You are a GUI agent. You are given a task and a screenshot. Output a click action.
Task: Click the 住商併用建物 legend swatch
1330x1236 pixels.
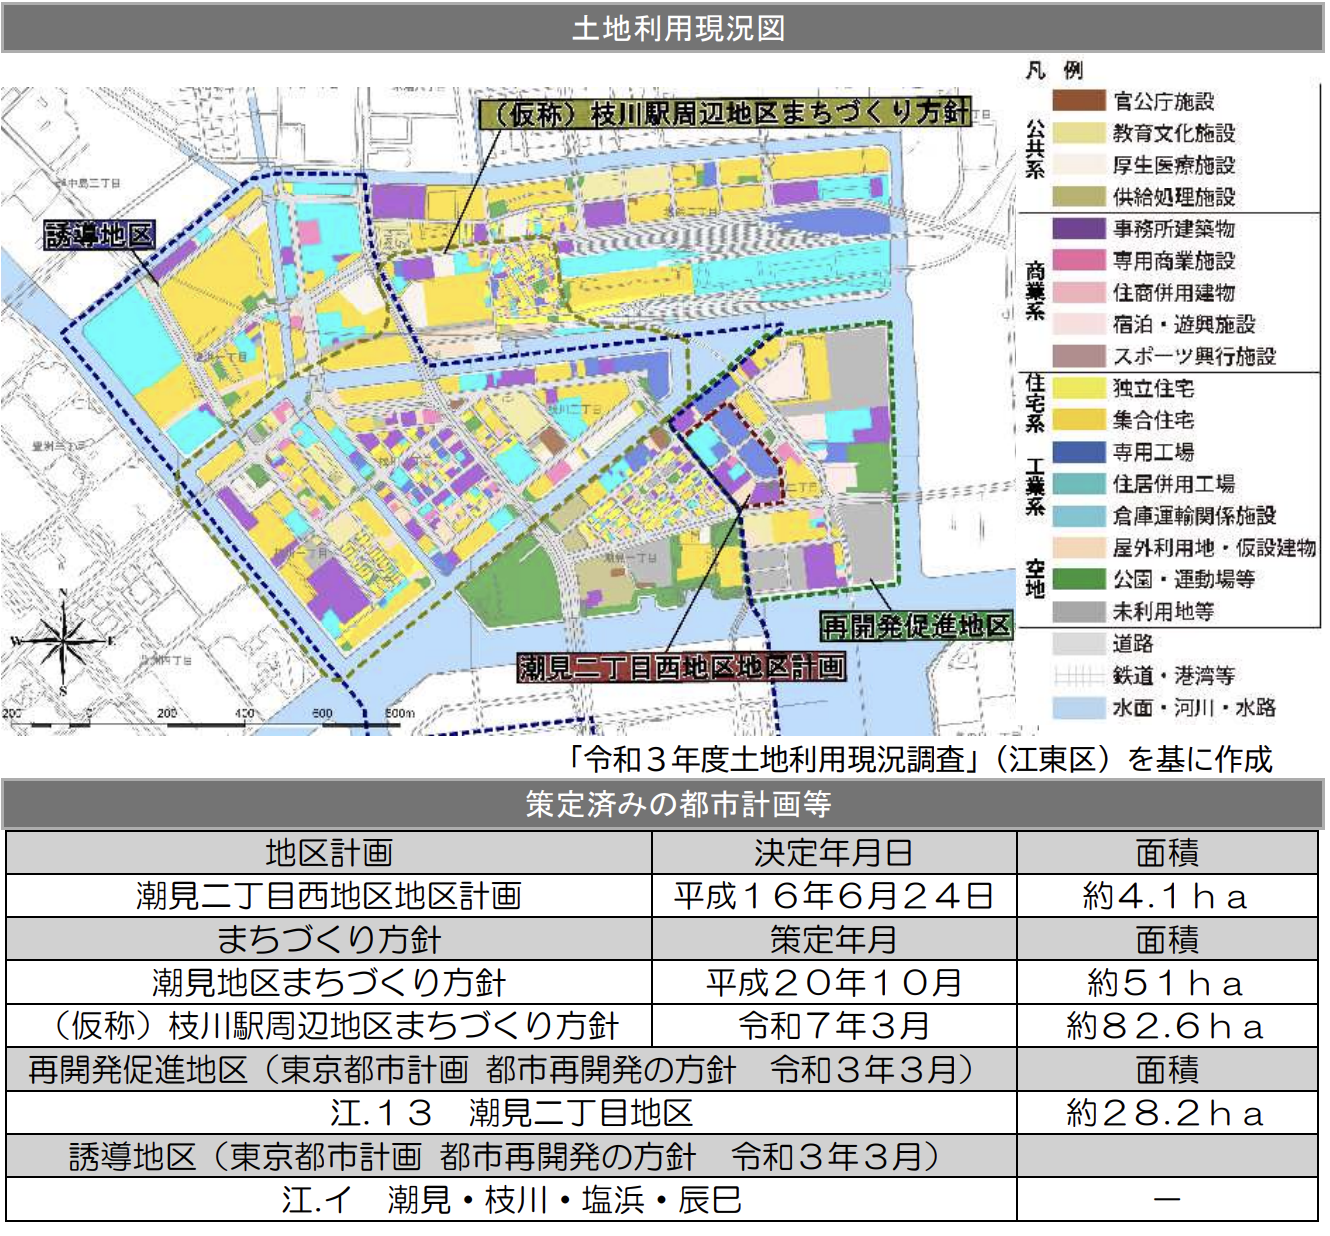coord(1078,293)
